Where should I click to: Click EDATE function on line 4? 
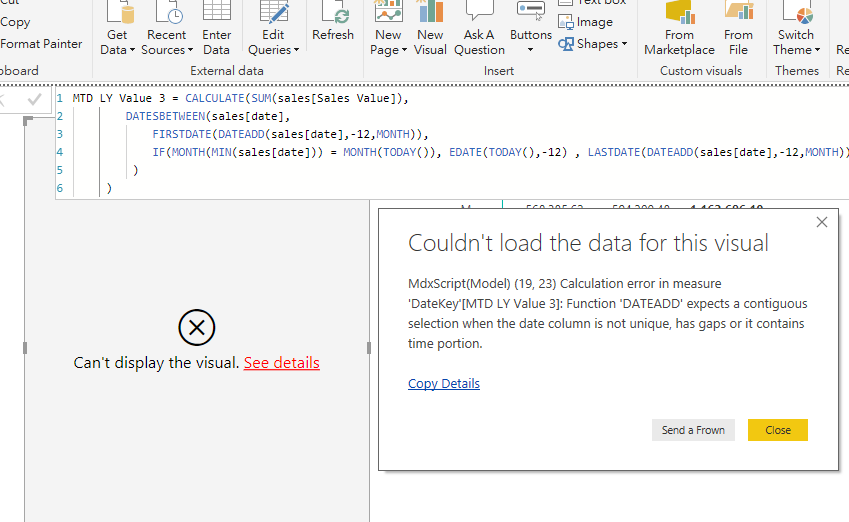point(465,152)
